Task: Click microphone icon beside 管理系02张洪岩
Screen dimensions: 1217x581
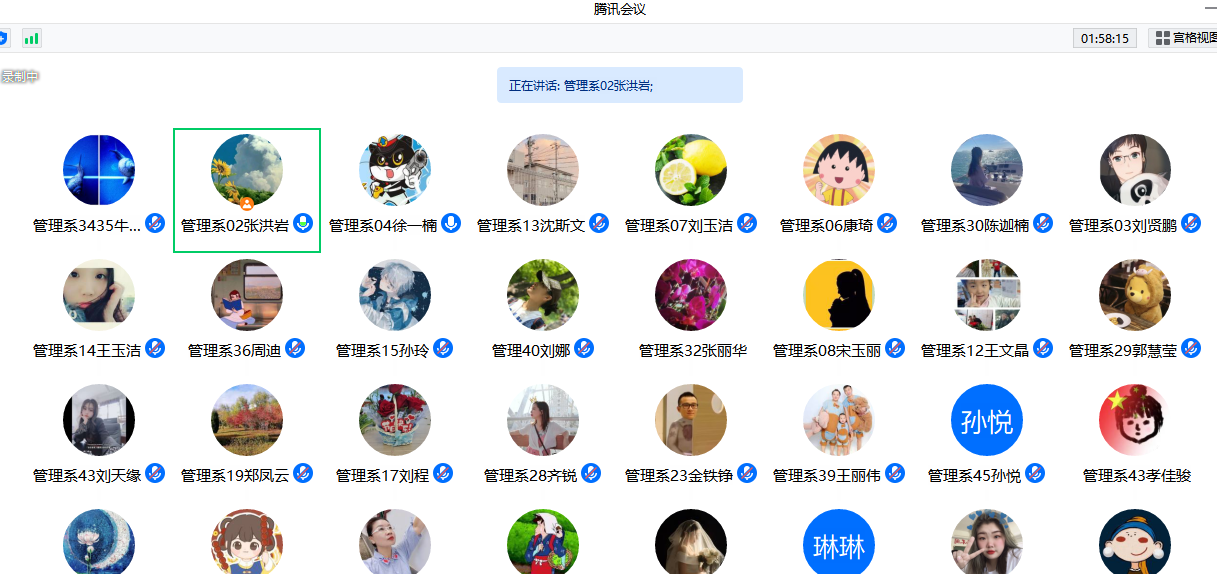Action: pyautogui.click(x=303, y=223)
